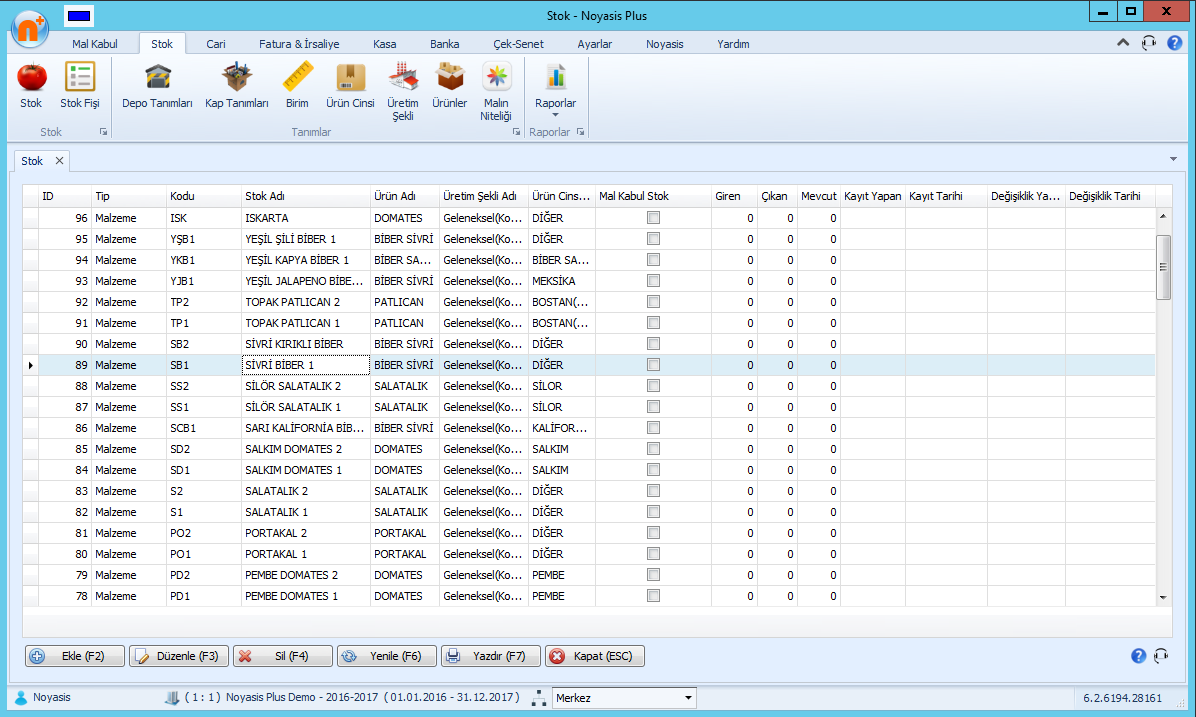Click the Kapat (ESC) button
The image size is (1196, 717).
click(x=595, y=656)
